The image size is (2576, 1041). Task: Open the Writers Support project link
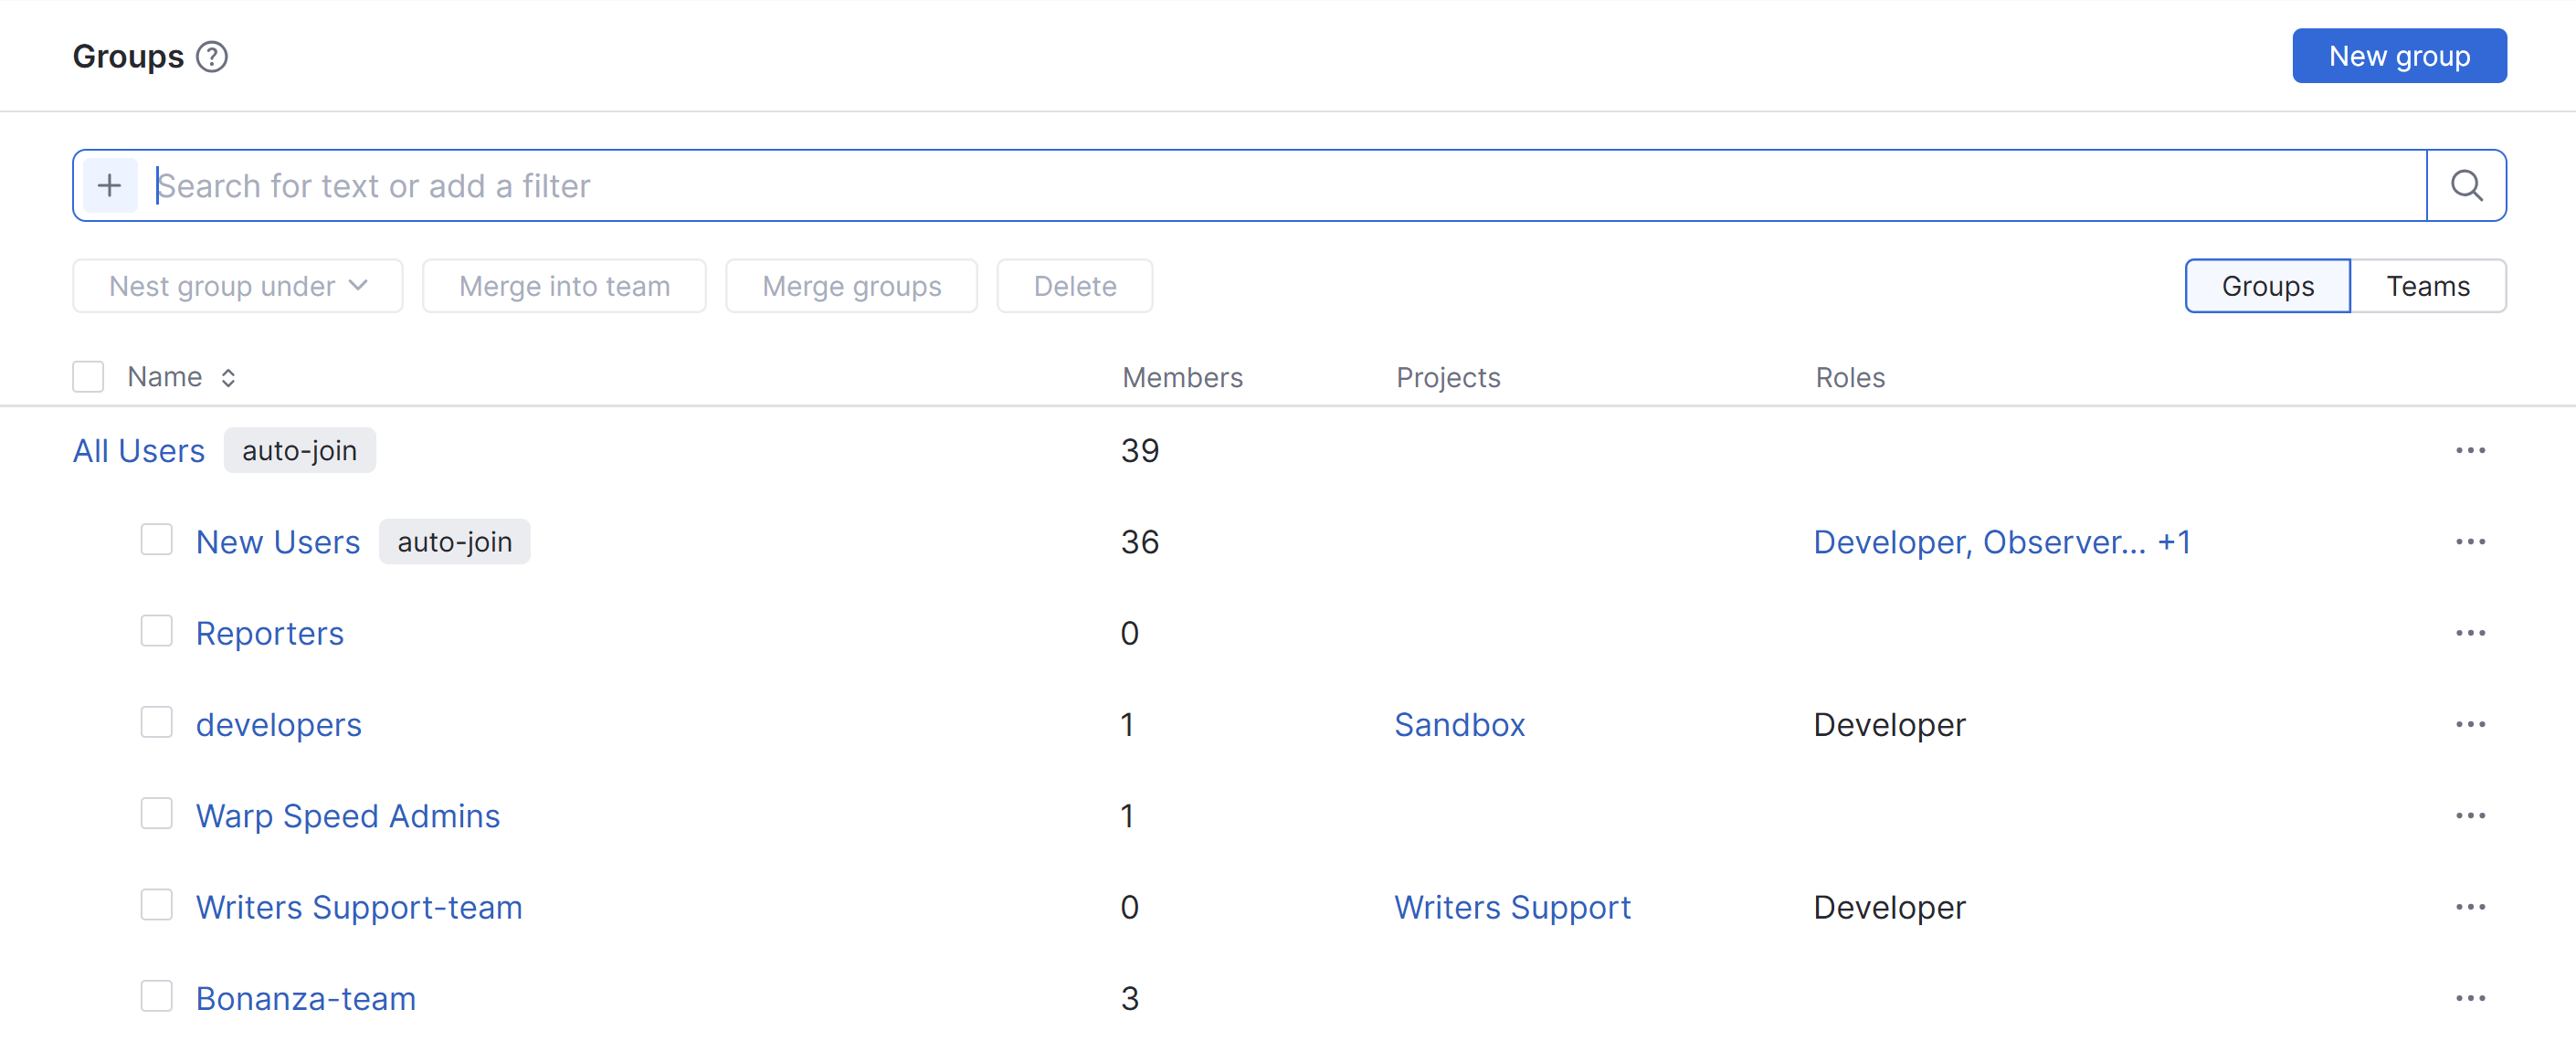pyautogui.click(x=1512, y=907)
